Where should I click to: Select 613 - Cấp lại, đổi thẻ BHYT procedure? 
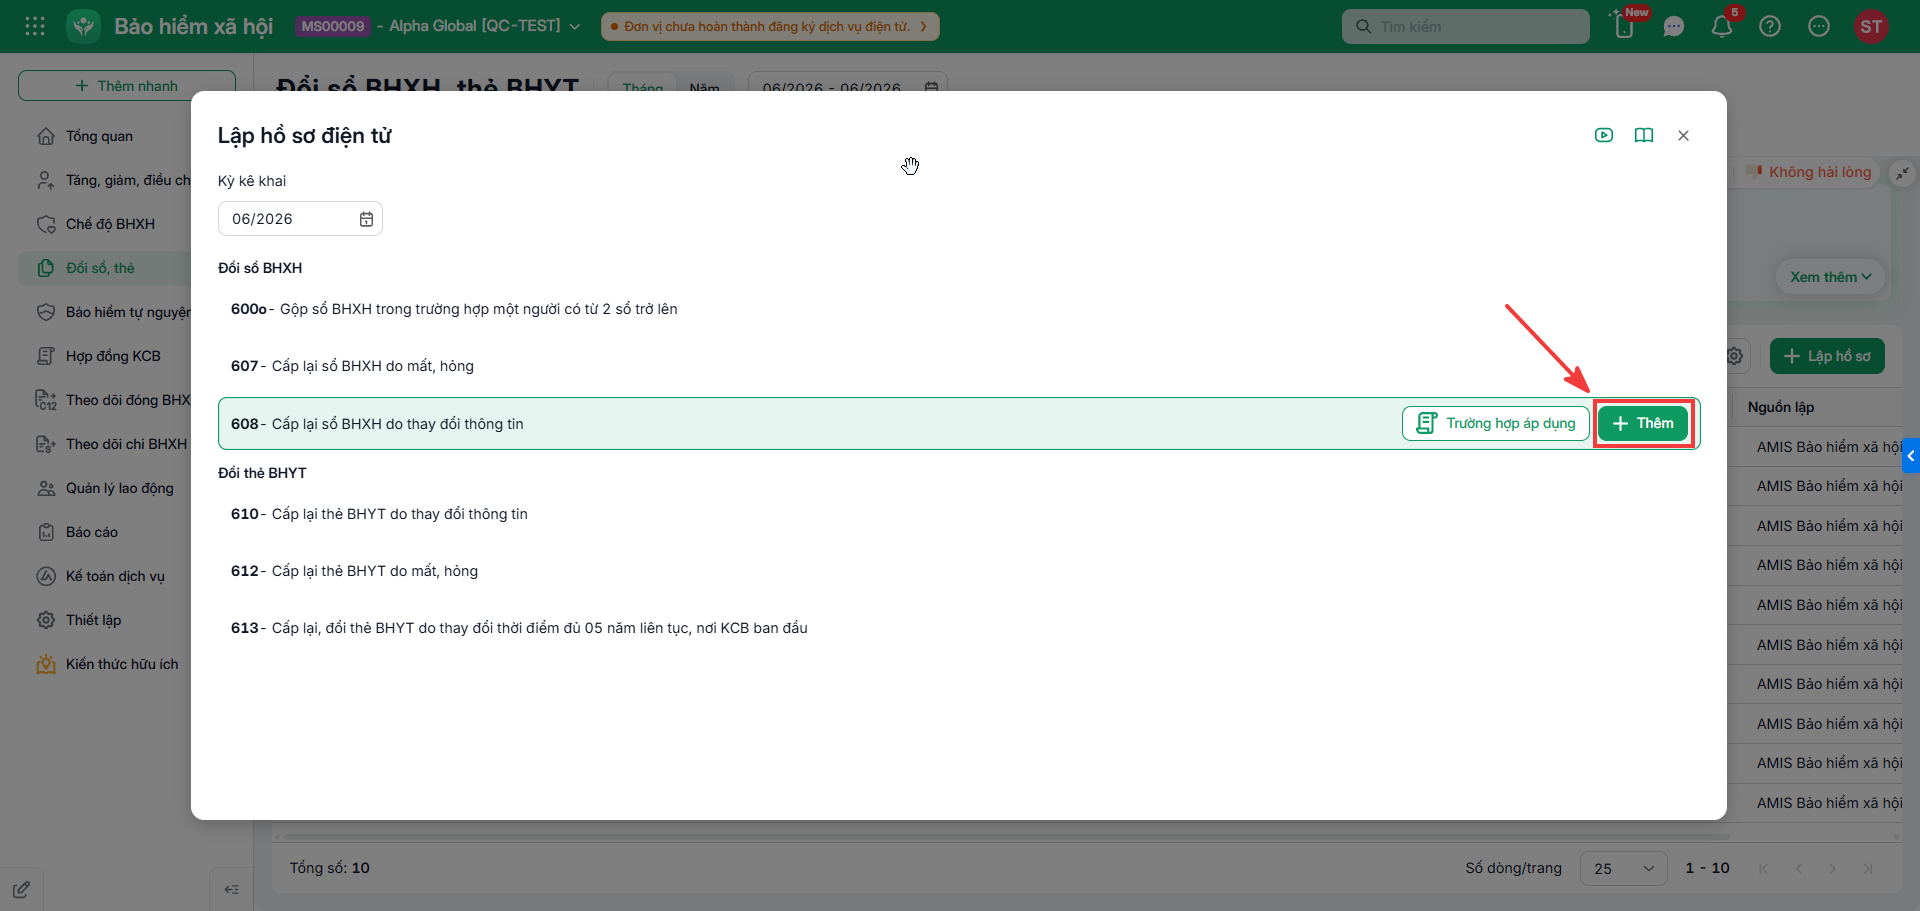point(959,628)
